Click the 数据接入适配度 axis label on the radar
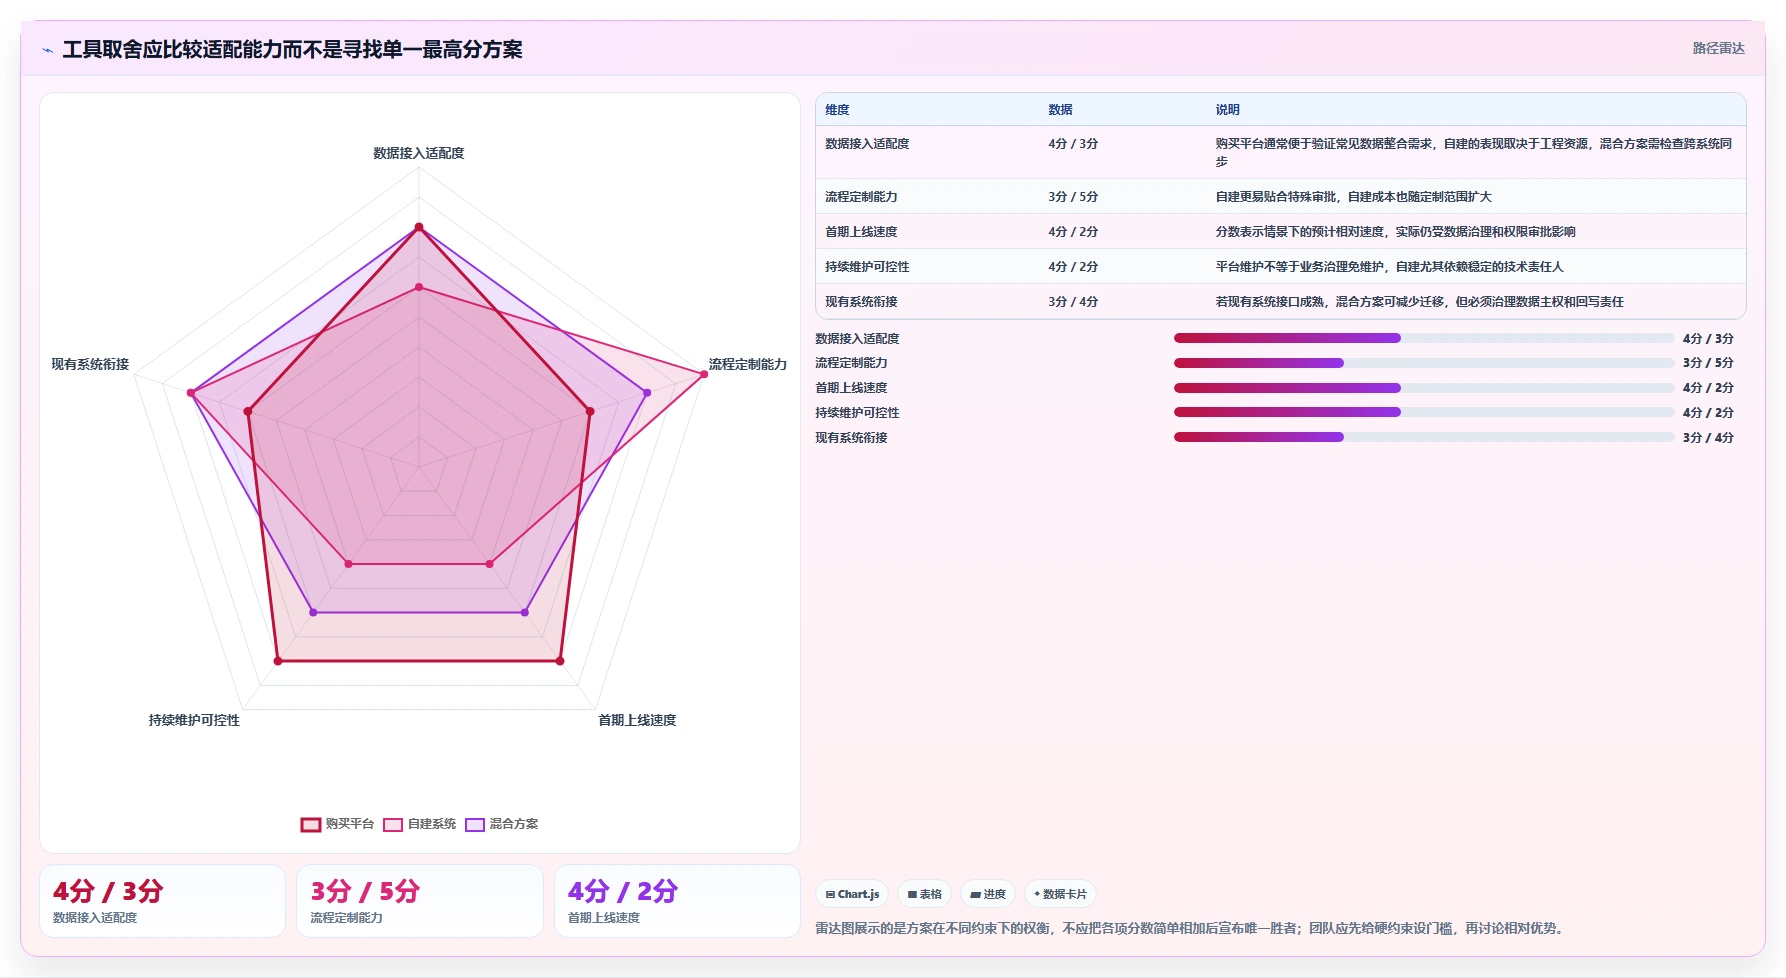This screenshot has width=1786, height=978. [419, 153]
